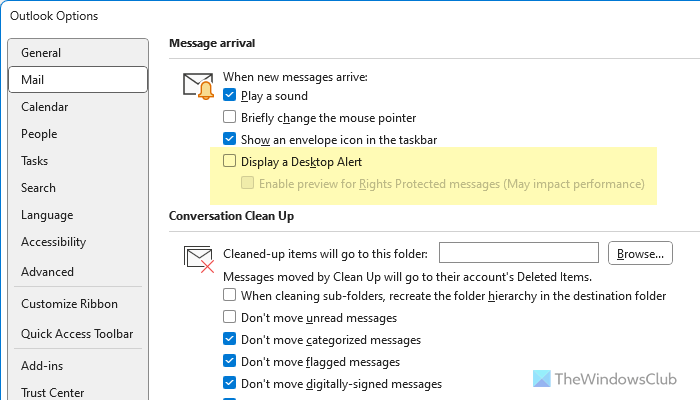Image resolution: width=700 pixels, height=400 pixels.
Task: Select the Trust Center category
Action: [x=53, y=393]
